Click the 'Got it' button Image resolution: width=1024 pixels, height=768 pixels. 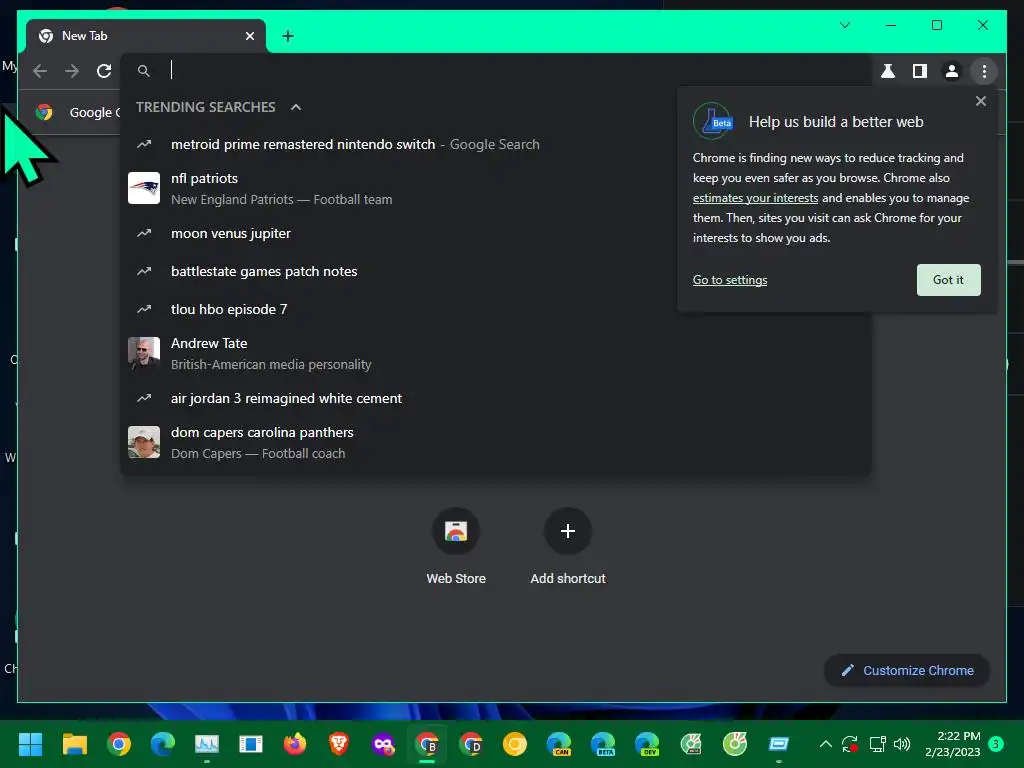(948, 280)
